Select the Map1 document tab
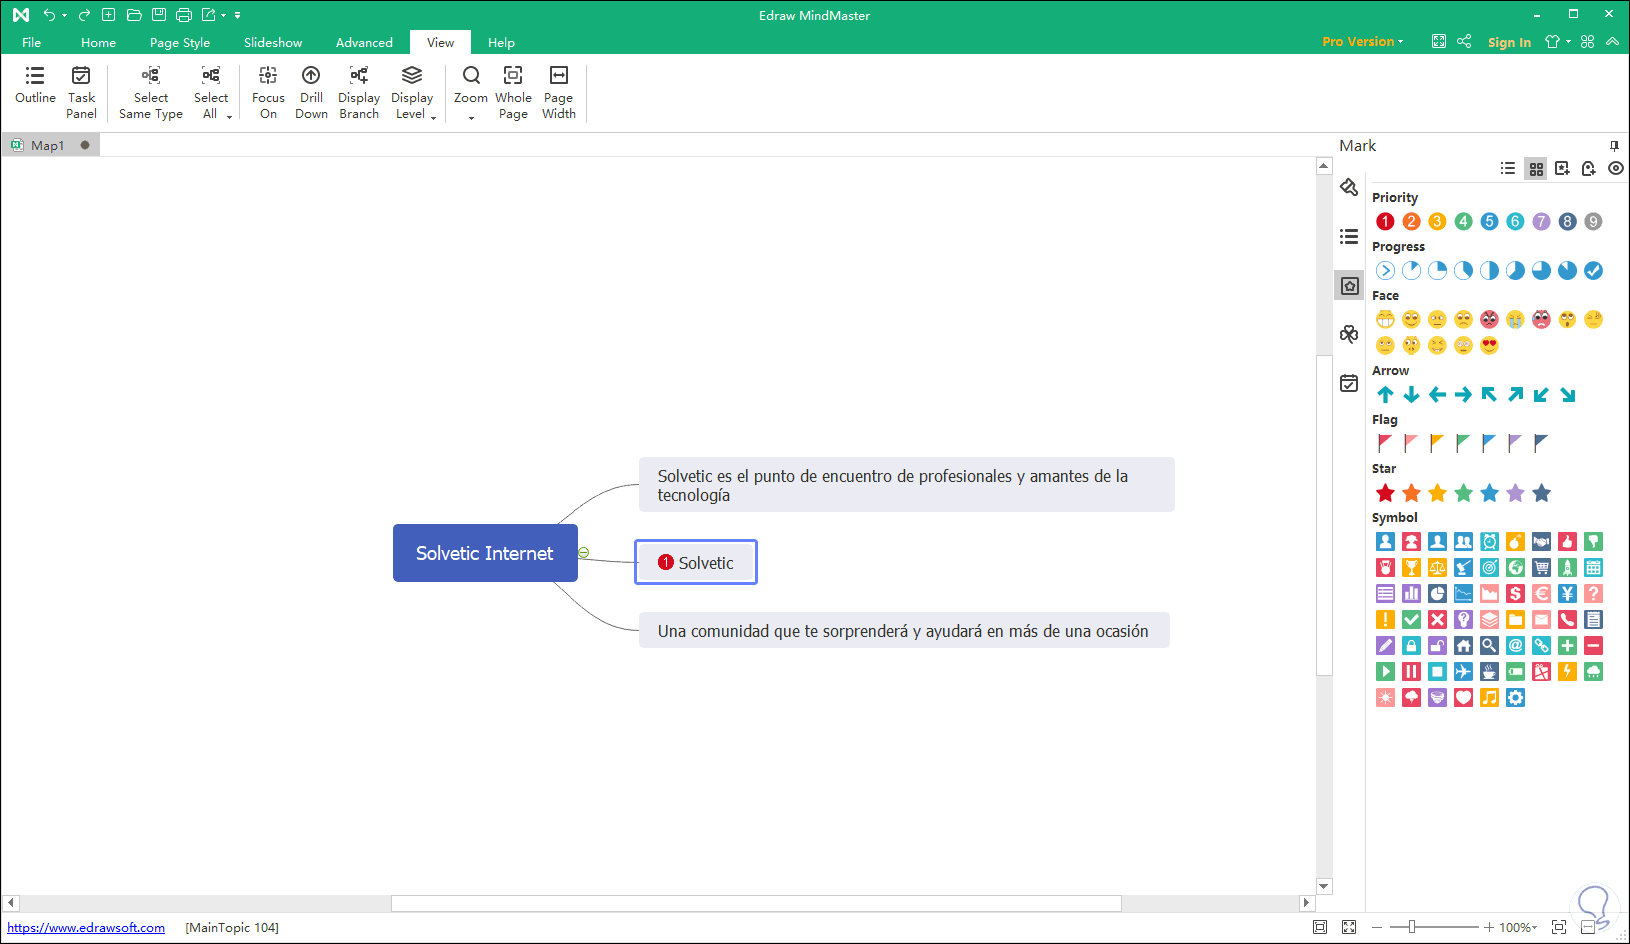Image resolution: width=1630 pixels, height=944 pixels. [48, 145]
